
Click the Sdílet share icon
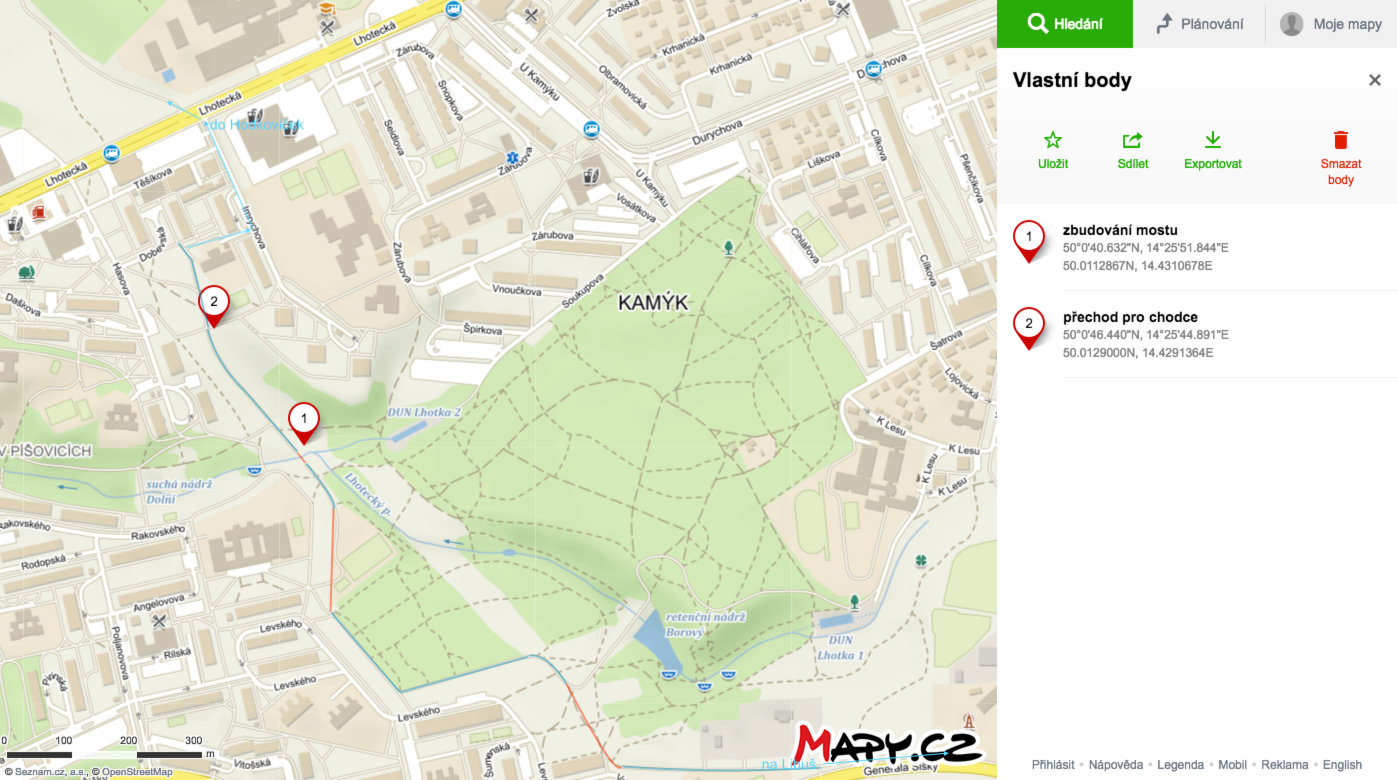pos(1133,140)
